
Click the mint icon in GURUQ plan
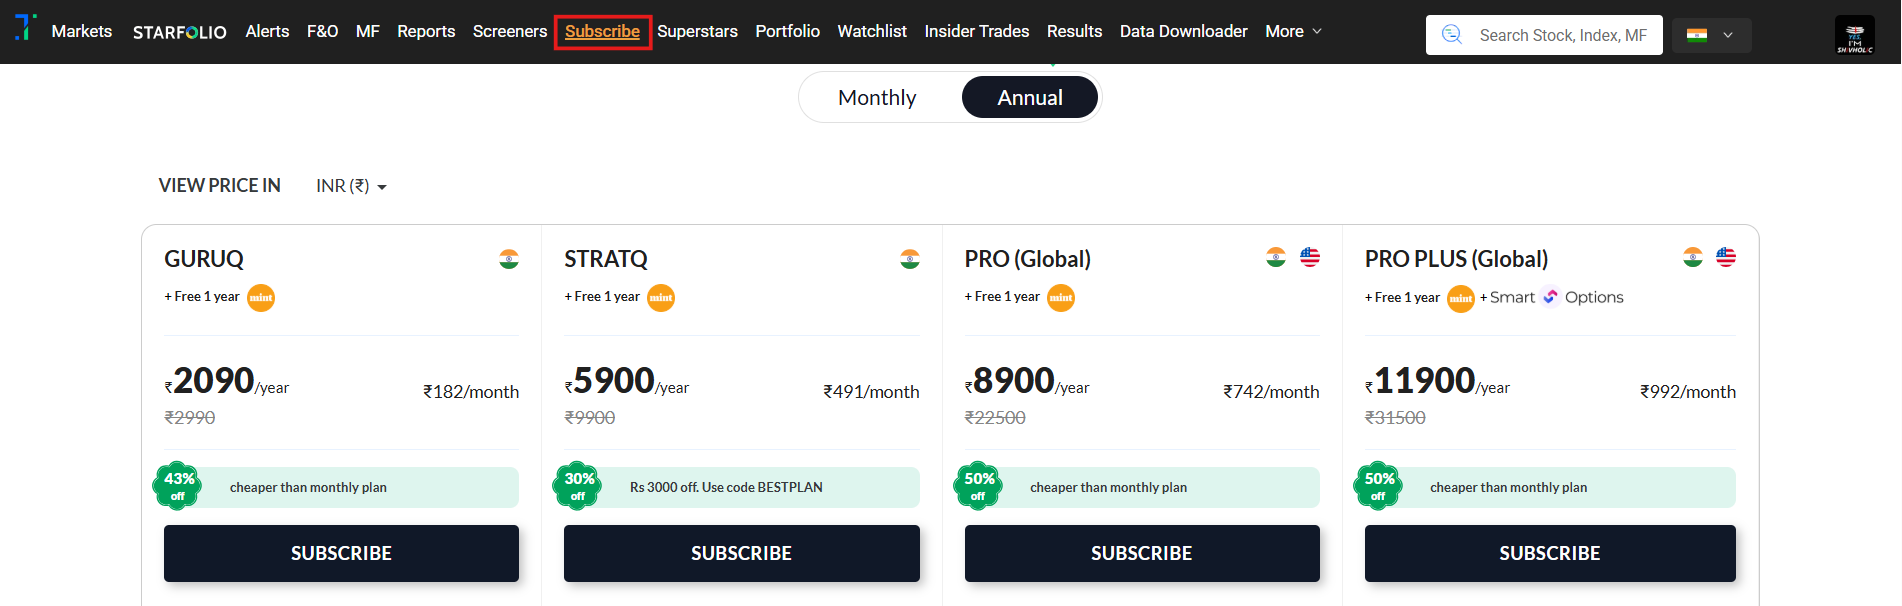261,298
